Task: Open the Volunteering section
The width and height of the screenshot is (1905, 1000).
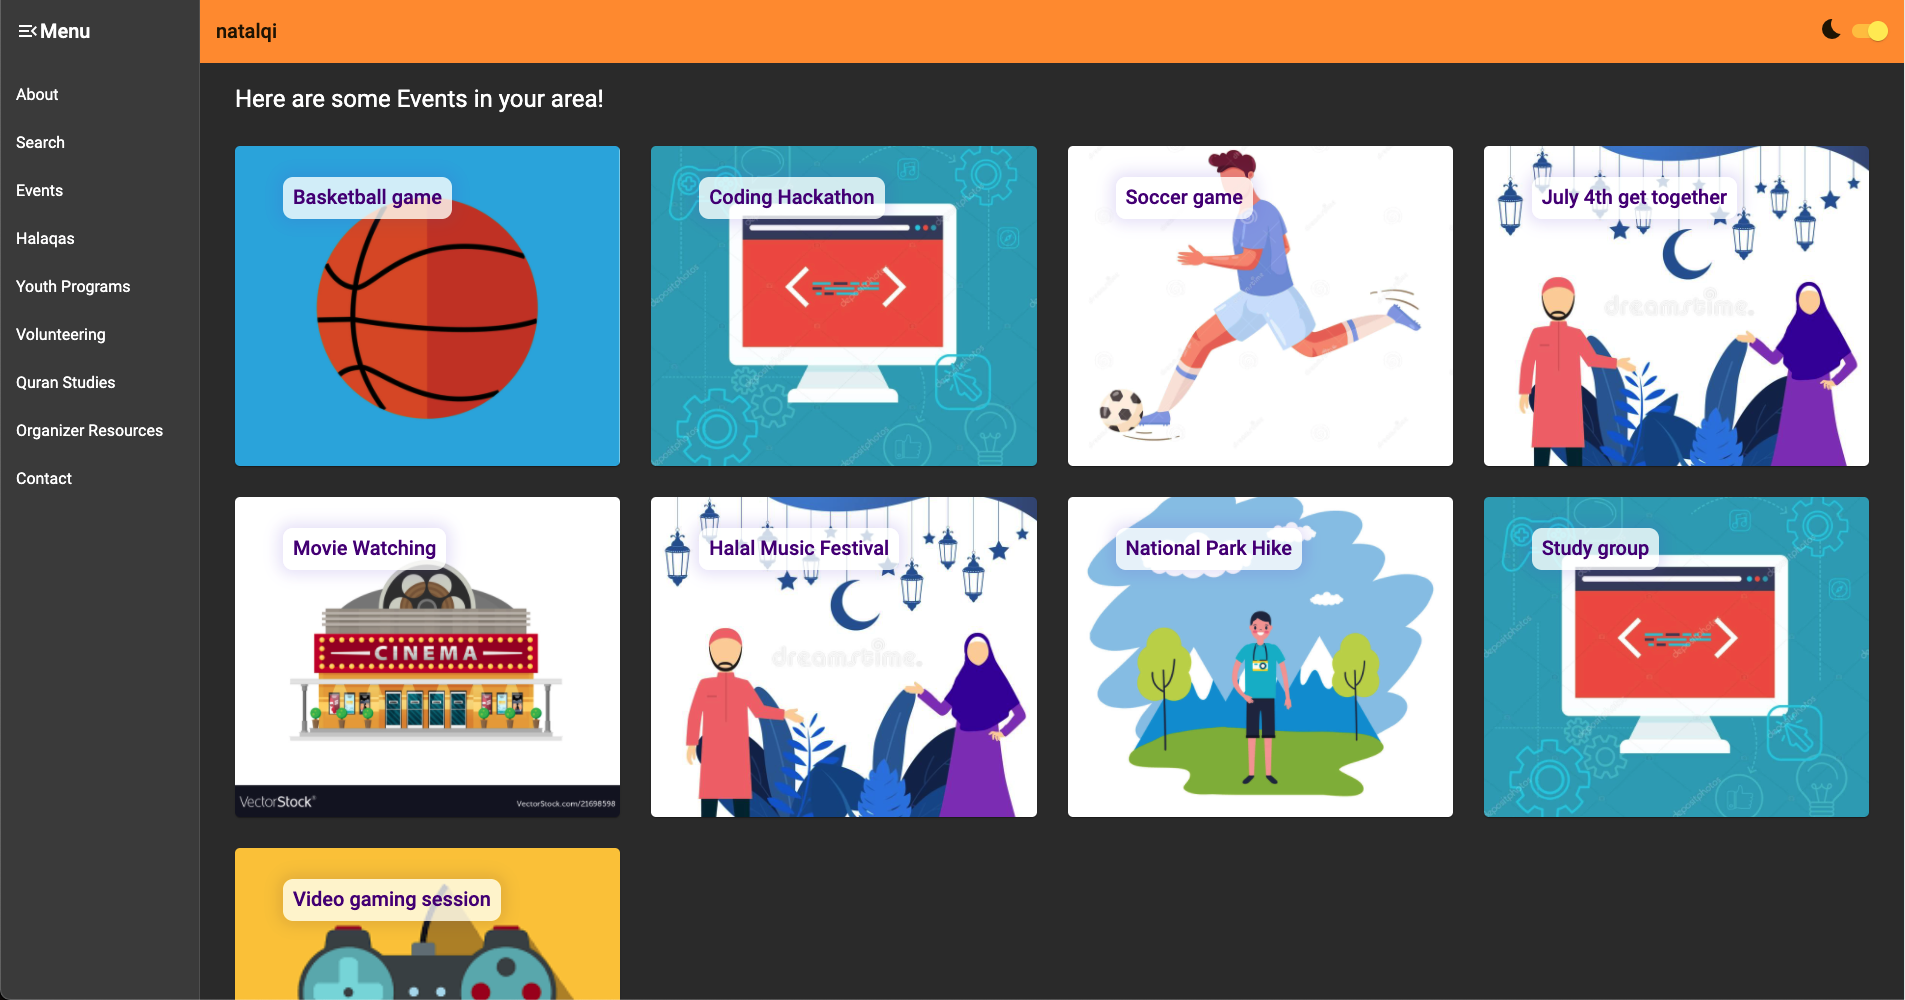Action: (60, 334)
